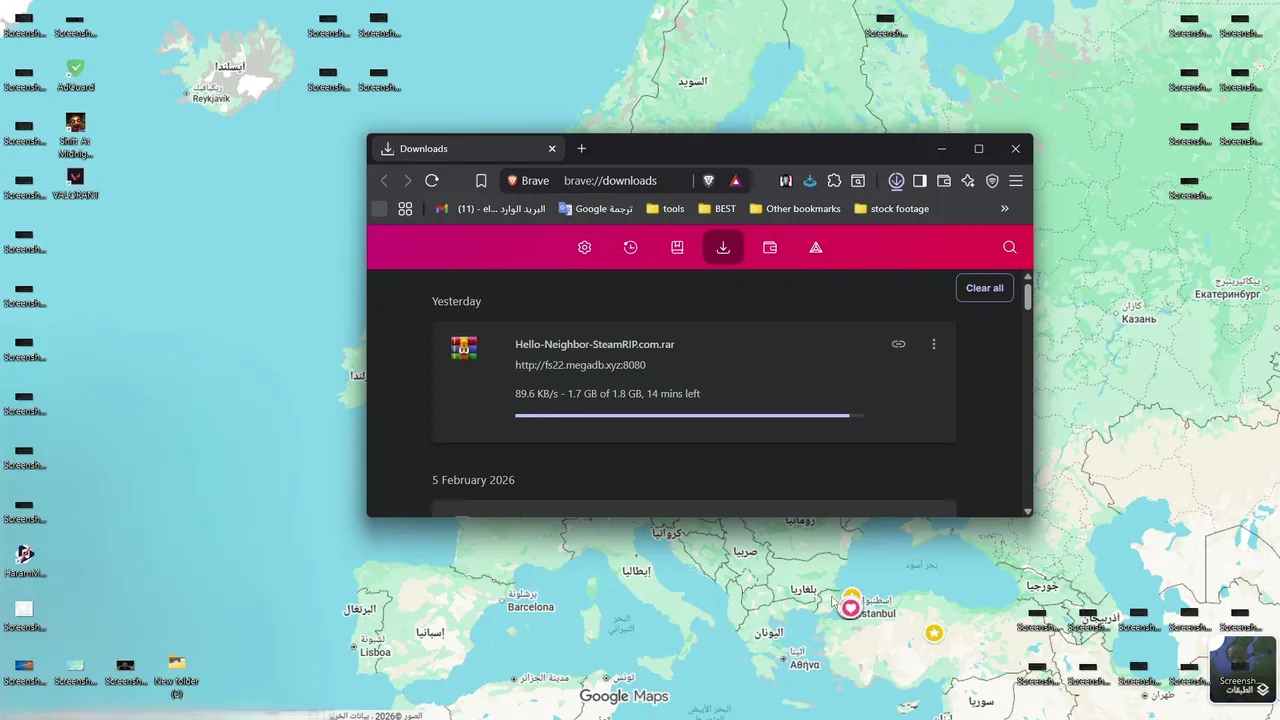Open the tab groups grid icon in bookmarks bar

click(x=405, y=209)
